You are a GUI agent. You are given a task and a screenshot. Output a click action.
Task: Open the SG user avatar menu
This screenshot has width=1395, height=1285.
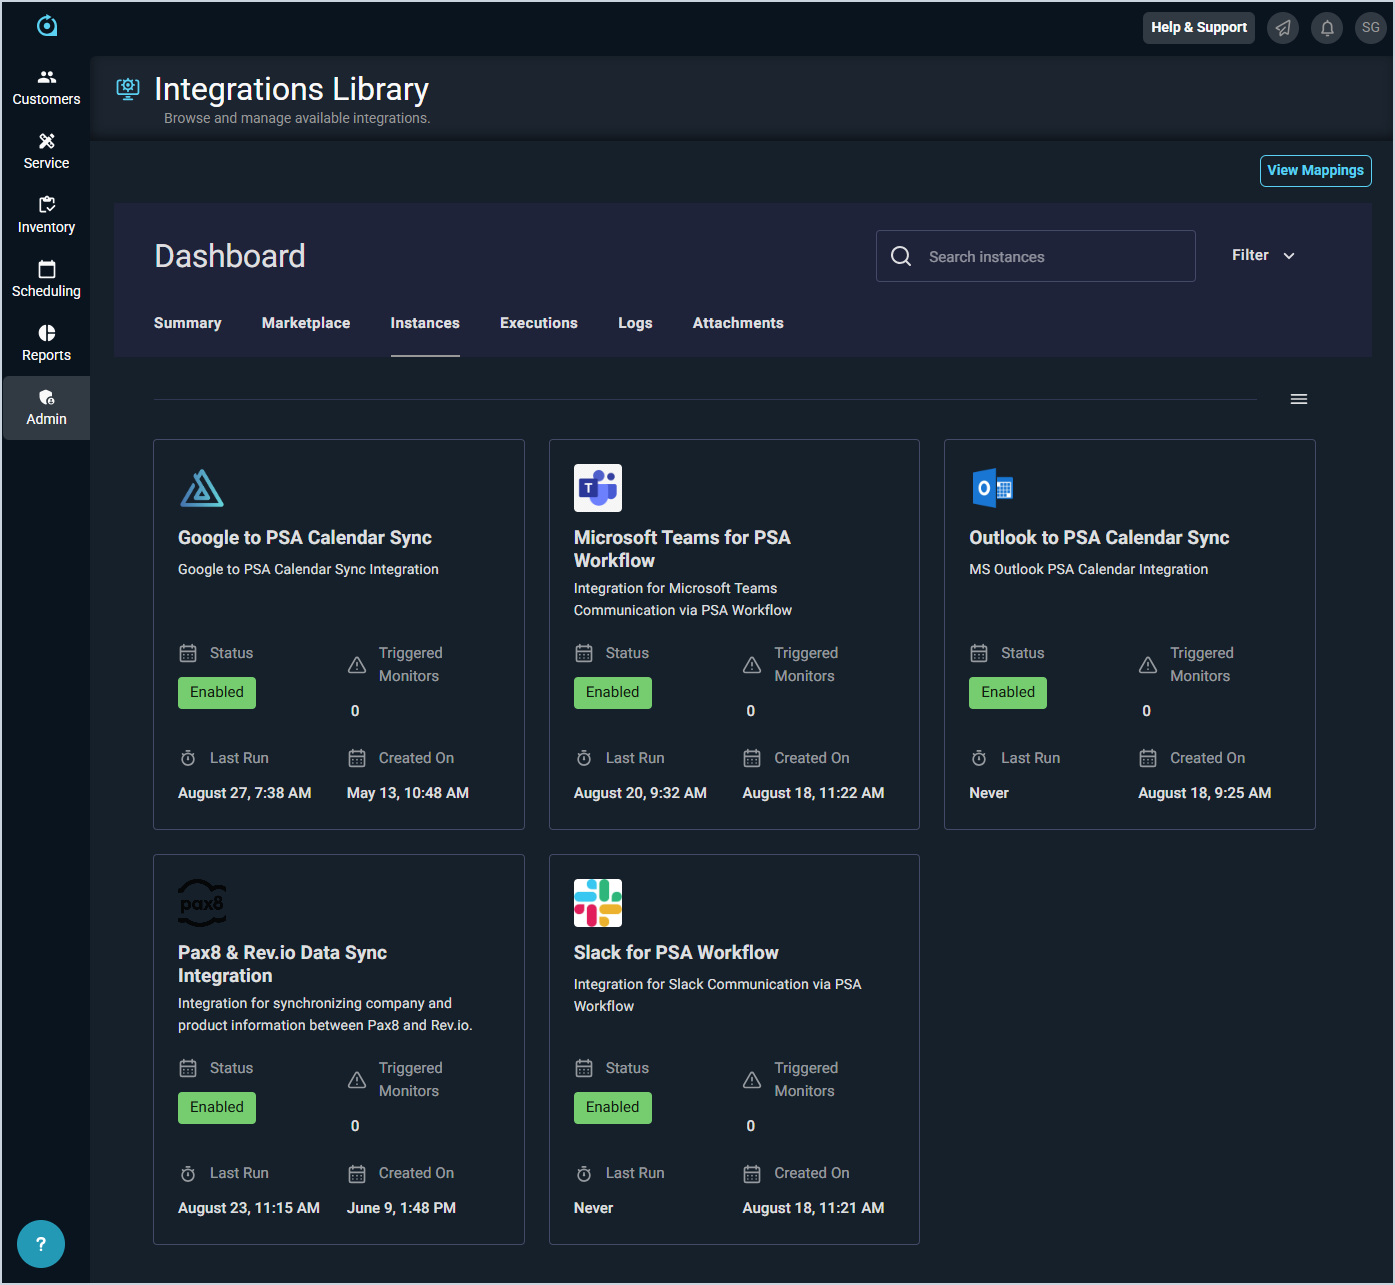pyautogui.click(x=1370, y=28)
